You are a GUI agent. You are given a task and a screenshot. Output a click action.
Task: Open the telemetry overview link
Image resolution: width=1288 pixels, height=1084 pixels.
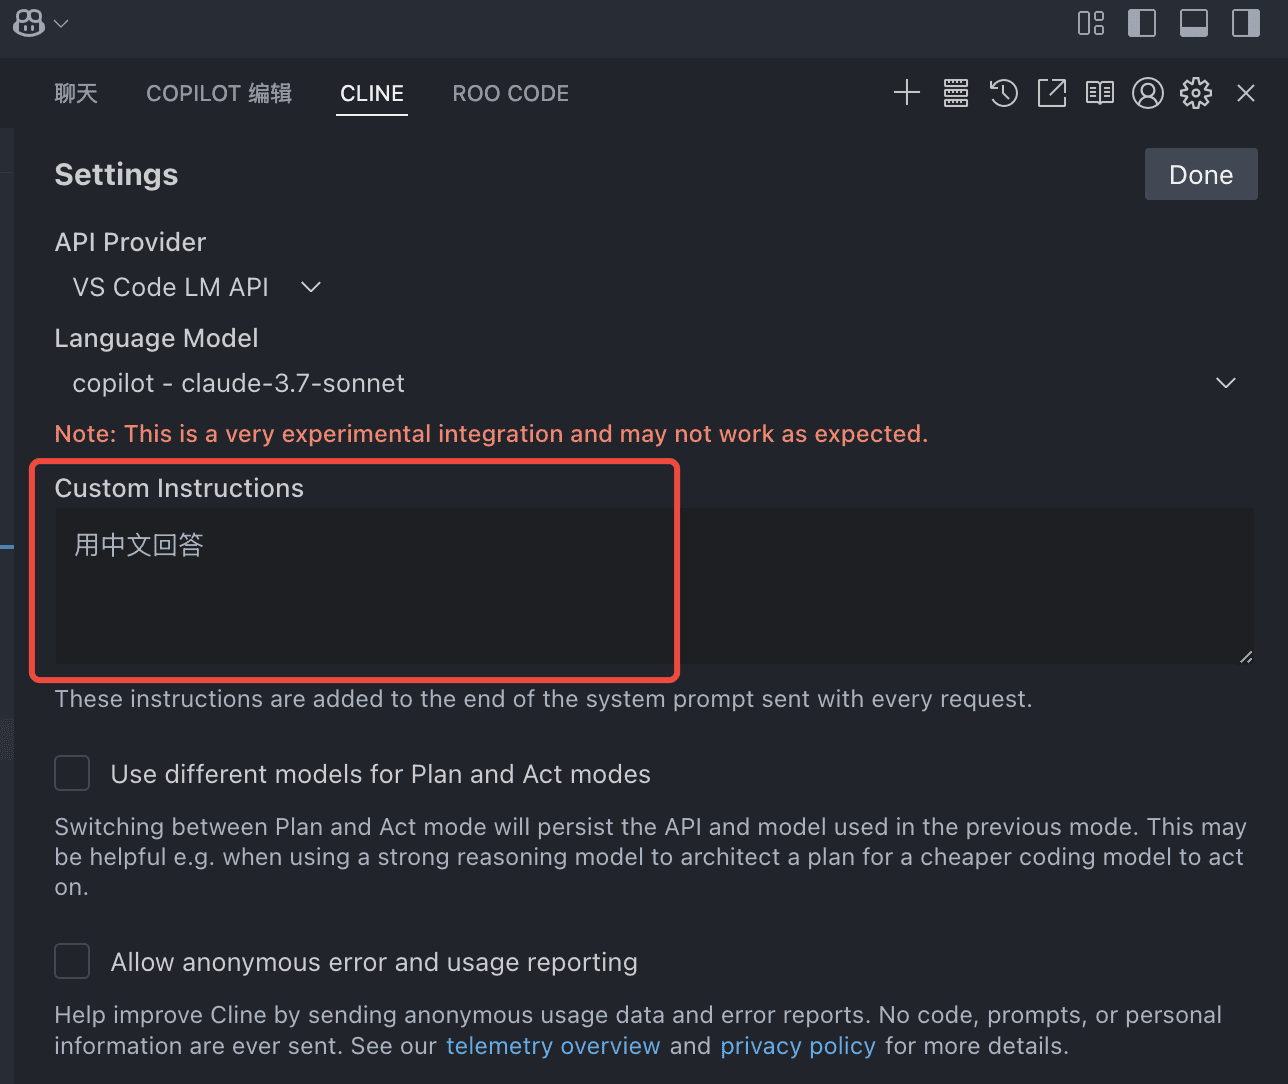553,1046
